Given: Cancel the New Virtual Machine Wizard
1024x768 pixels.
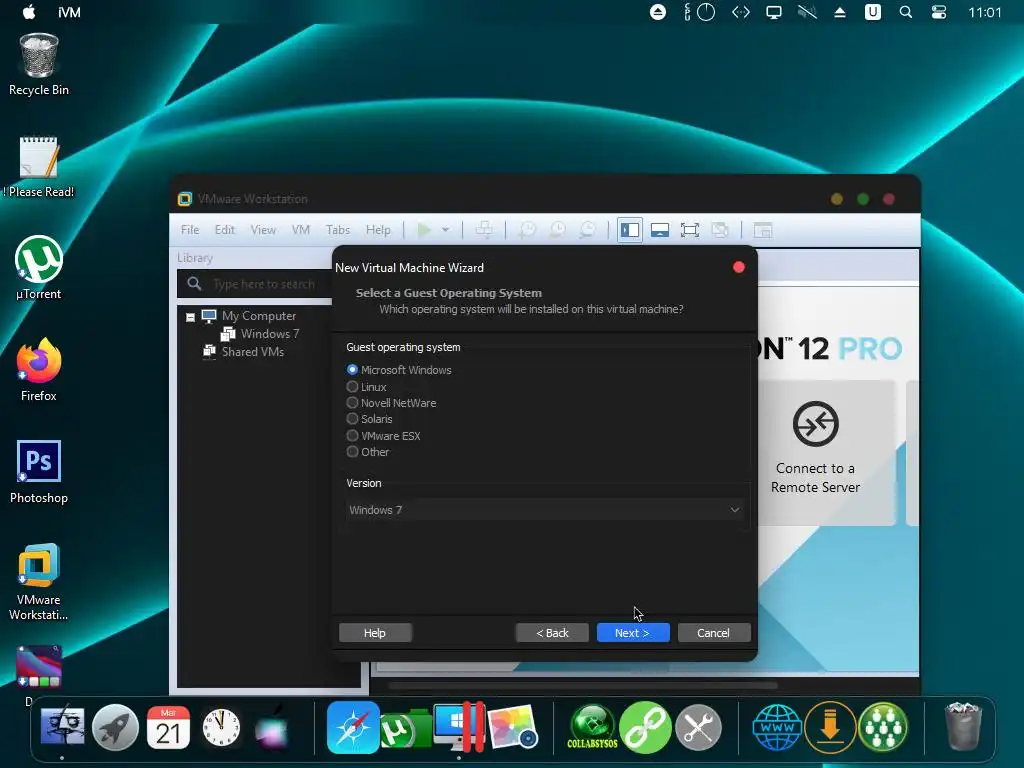Looking at the screenshot, I should 714,633.
